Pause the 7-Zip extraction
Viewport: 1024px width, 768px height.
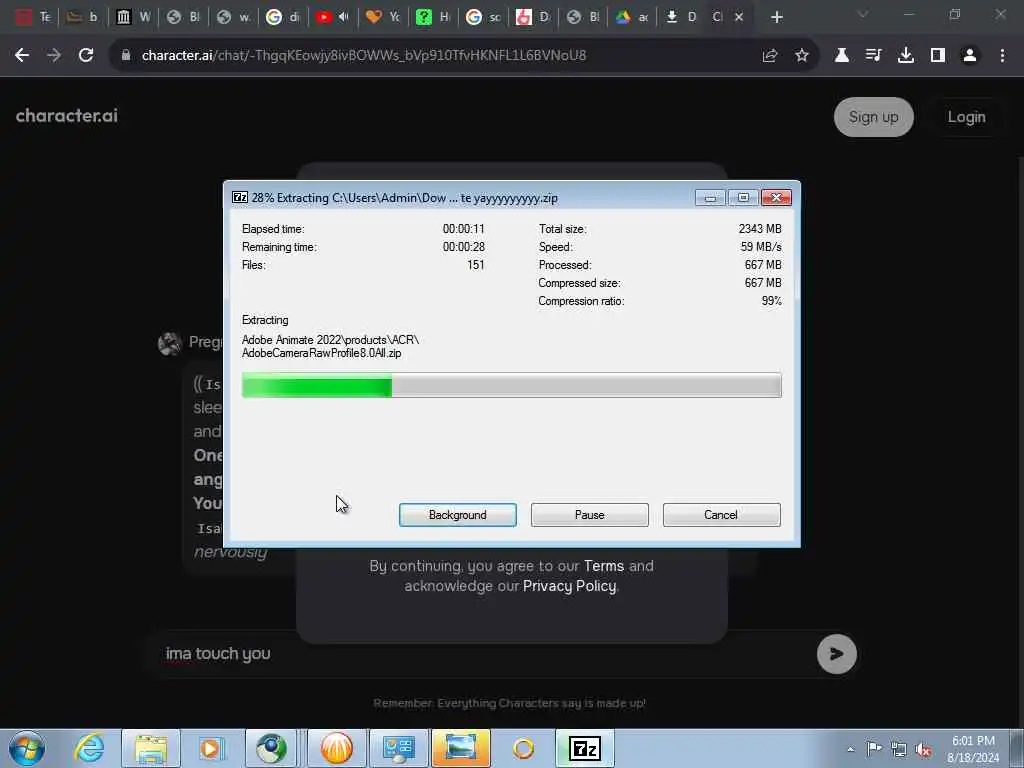coord(589,515)
